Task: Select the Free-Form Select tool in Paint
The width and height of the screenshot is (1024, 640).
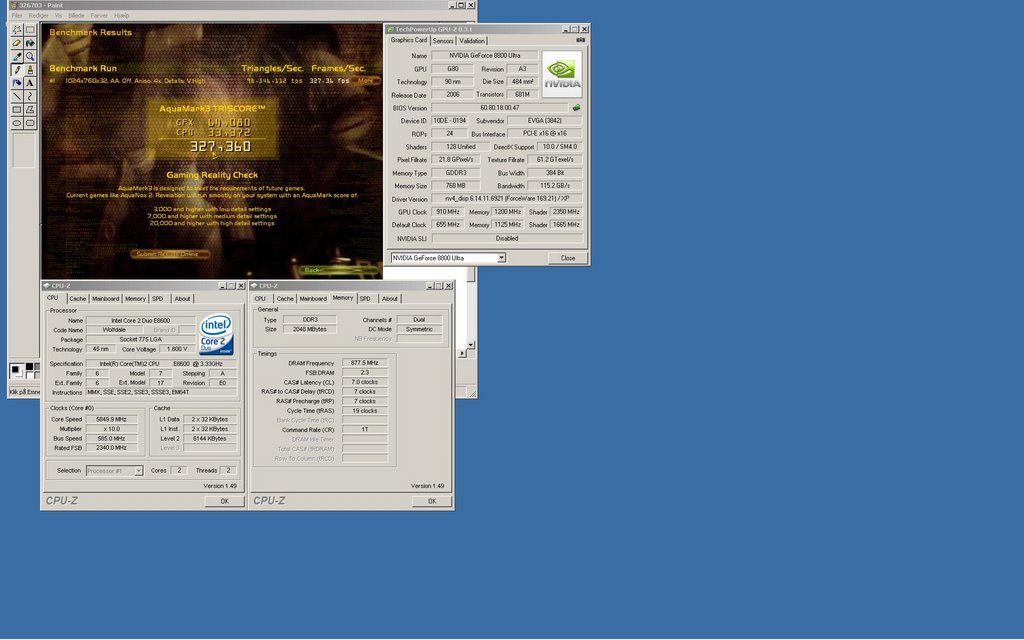Action: 17,30
